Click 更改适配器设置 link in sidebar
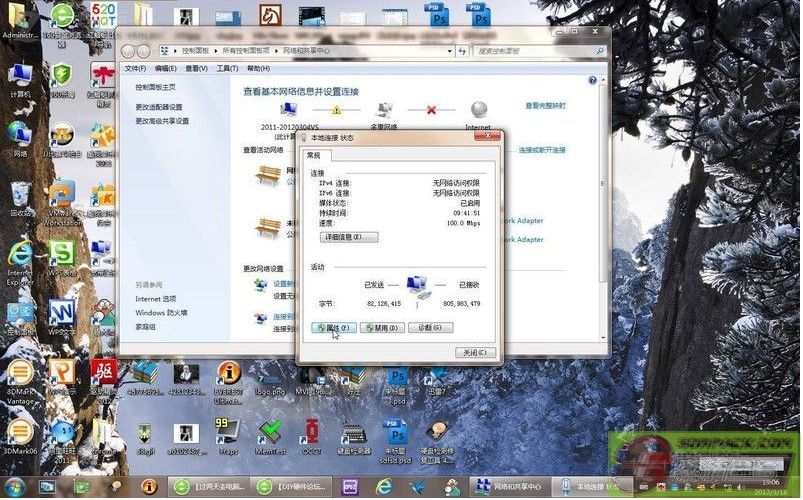 click(159, 107)
